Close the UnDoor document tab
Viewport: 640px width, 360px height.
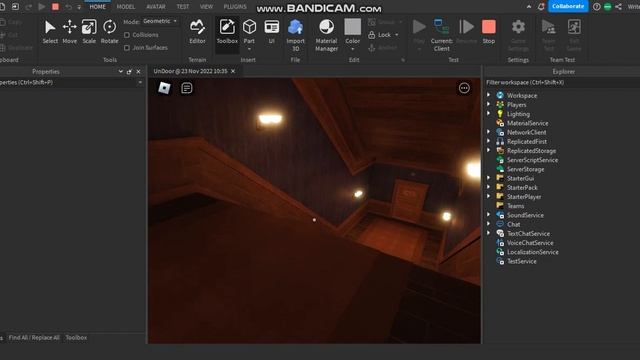click(233, 71)
